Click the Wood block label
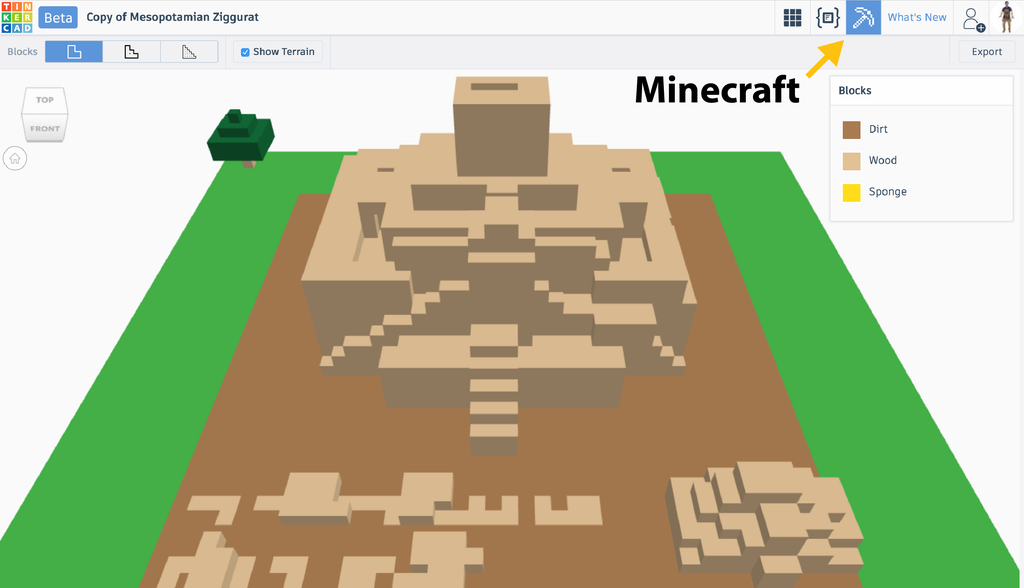Screen dimensions: 1024x588 coord(882,161)
